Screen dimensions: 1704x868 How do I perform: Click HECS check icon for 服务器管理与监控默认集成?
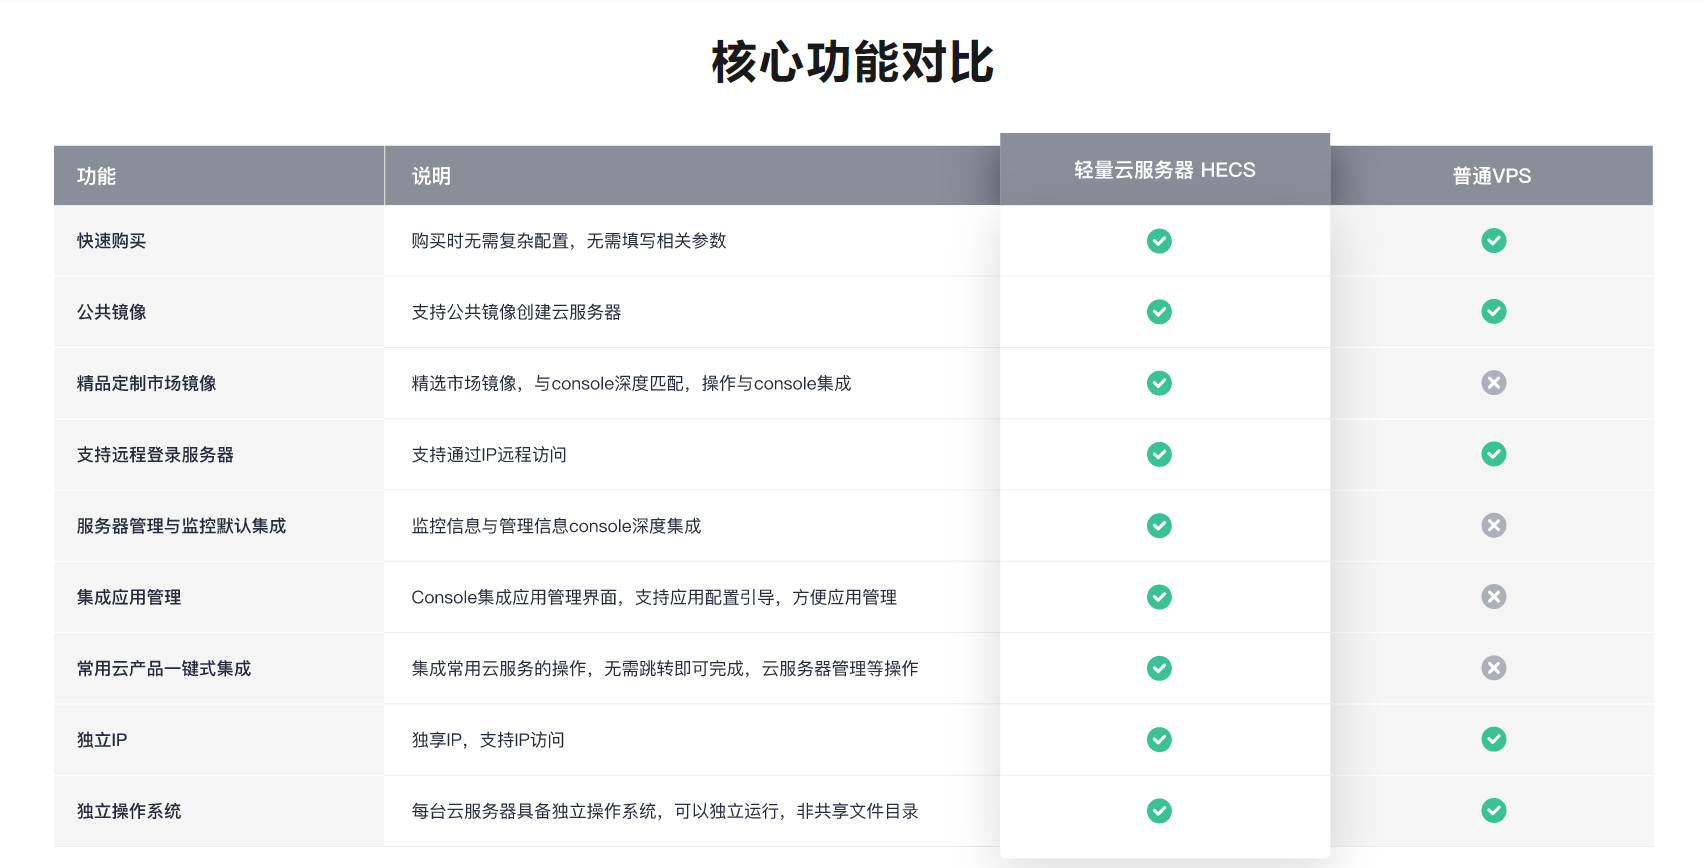(1159, 525)
